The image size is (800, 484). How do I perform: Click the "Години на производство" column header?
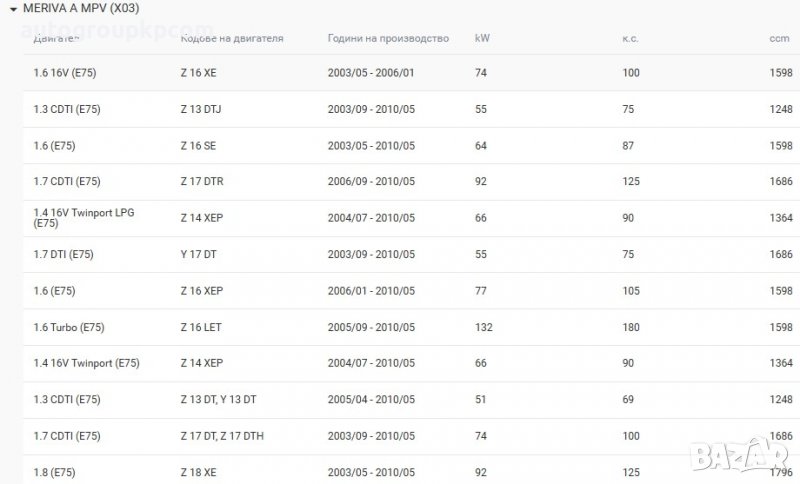pos(387,38)
